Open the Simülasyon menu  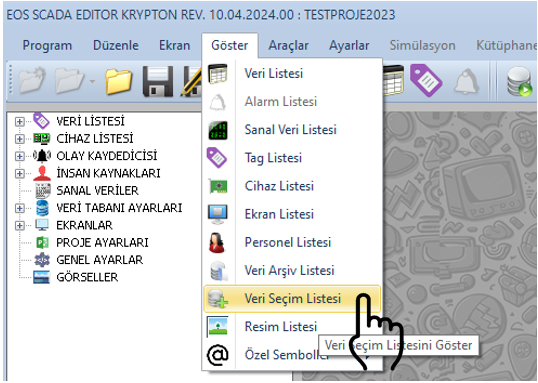[422, 45]
